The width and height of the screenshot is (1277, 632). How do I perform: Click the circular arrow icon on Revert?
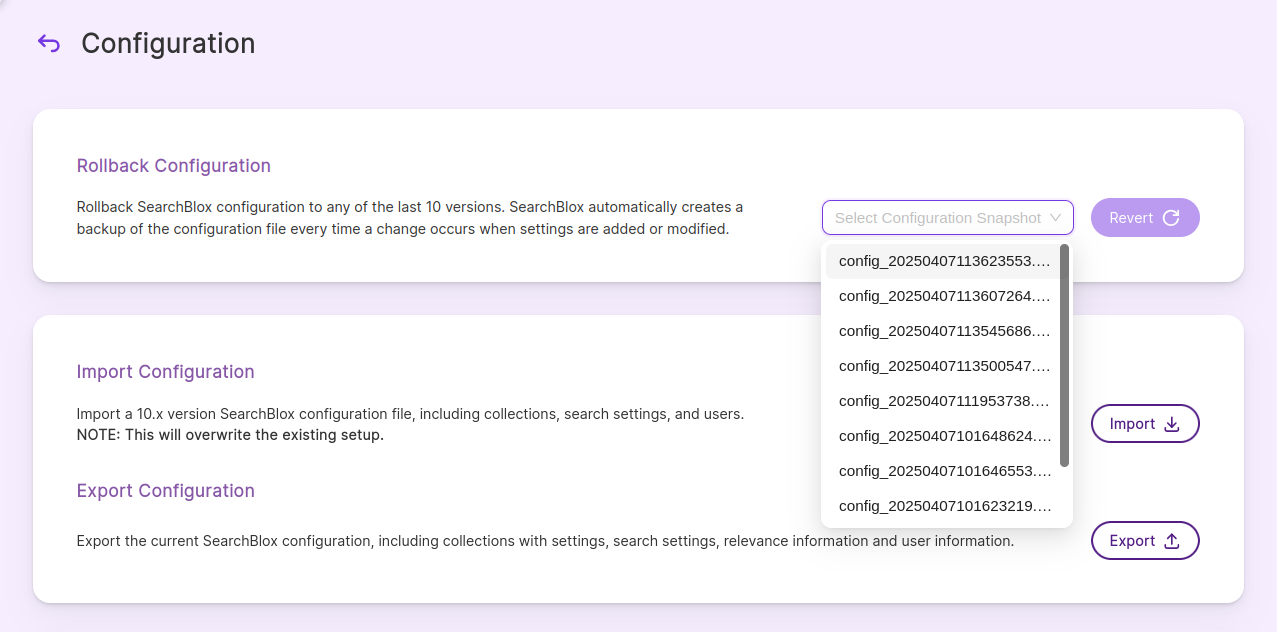click(x=1171, y=217)
